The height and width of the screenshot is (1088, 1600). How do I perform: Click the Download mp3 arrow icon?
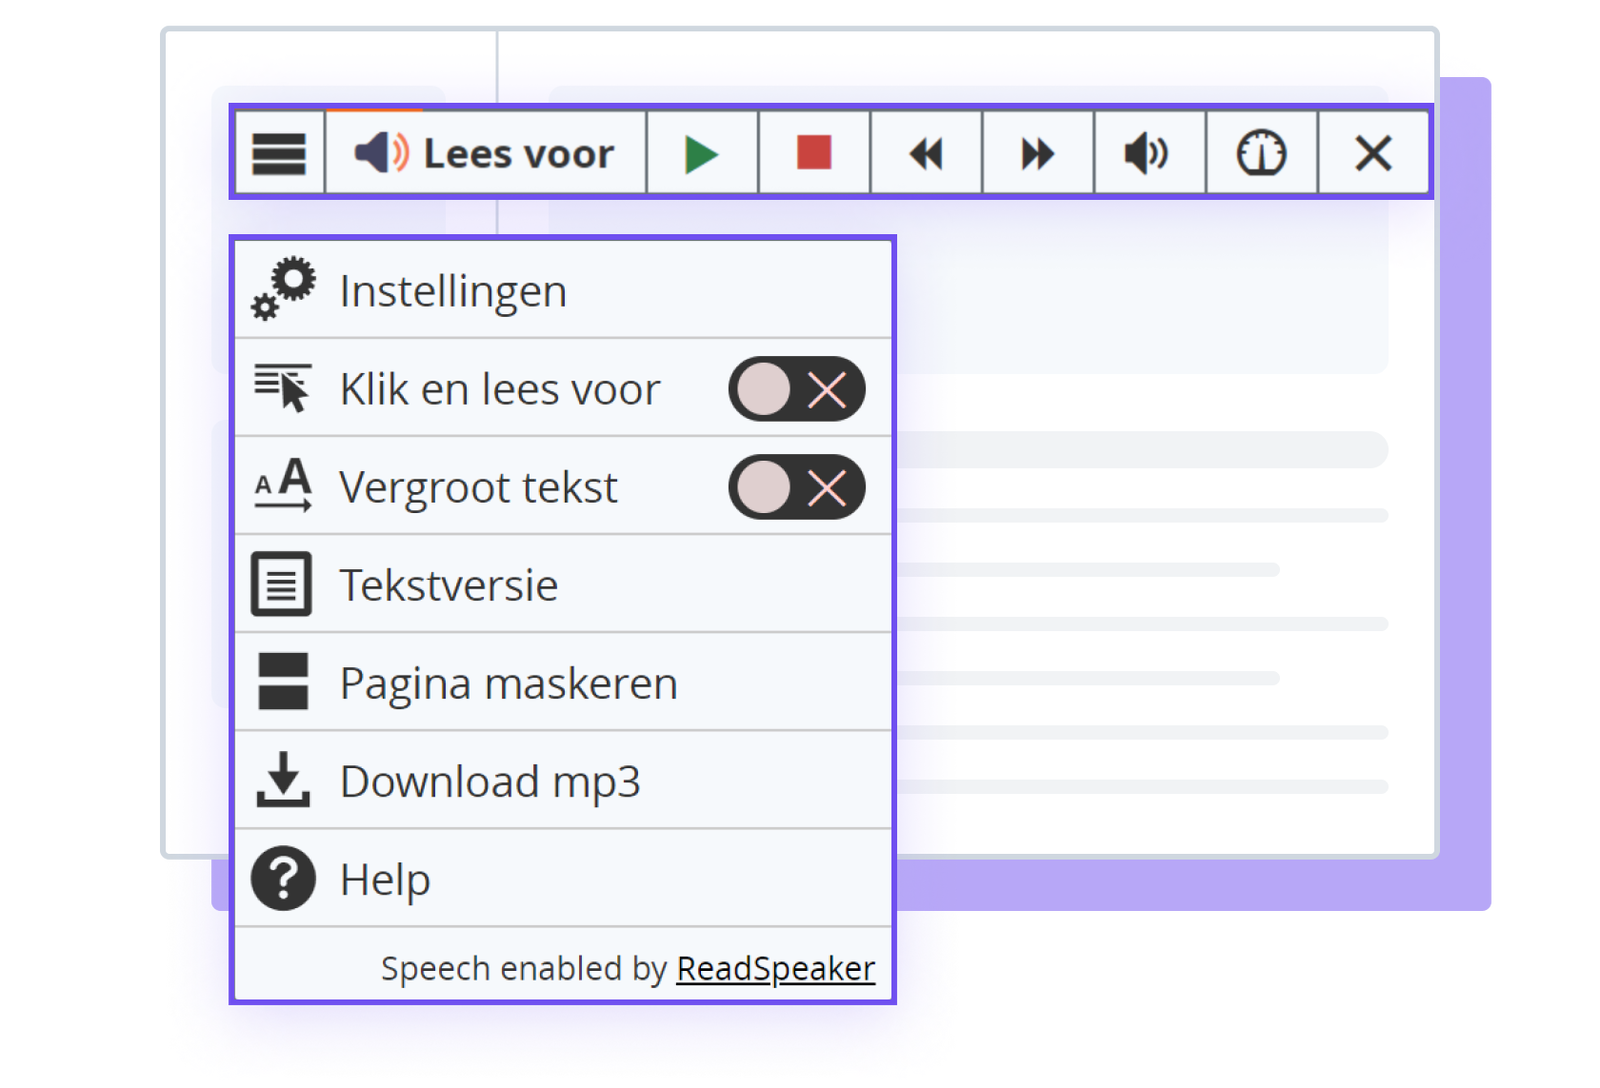[x=283, y=781]
